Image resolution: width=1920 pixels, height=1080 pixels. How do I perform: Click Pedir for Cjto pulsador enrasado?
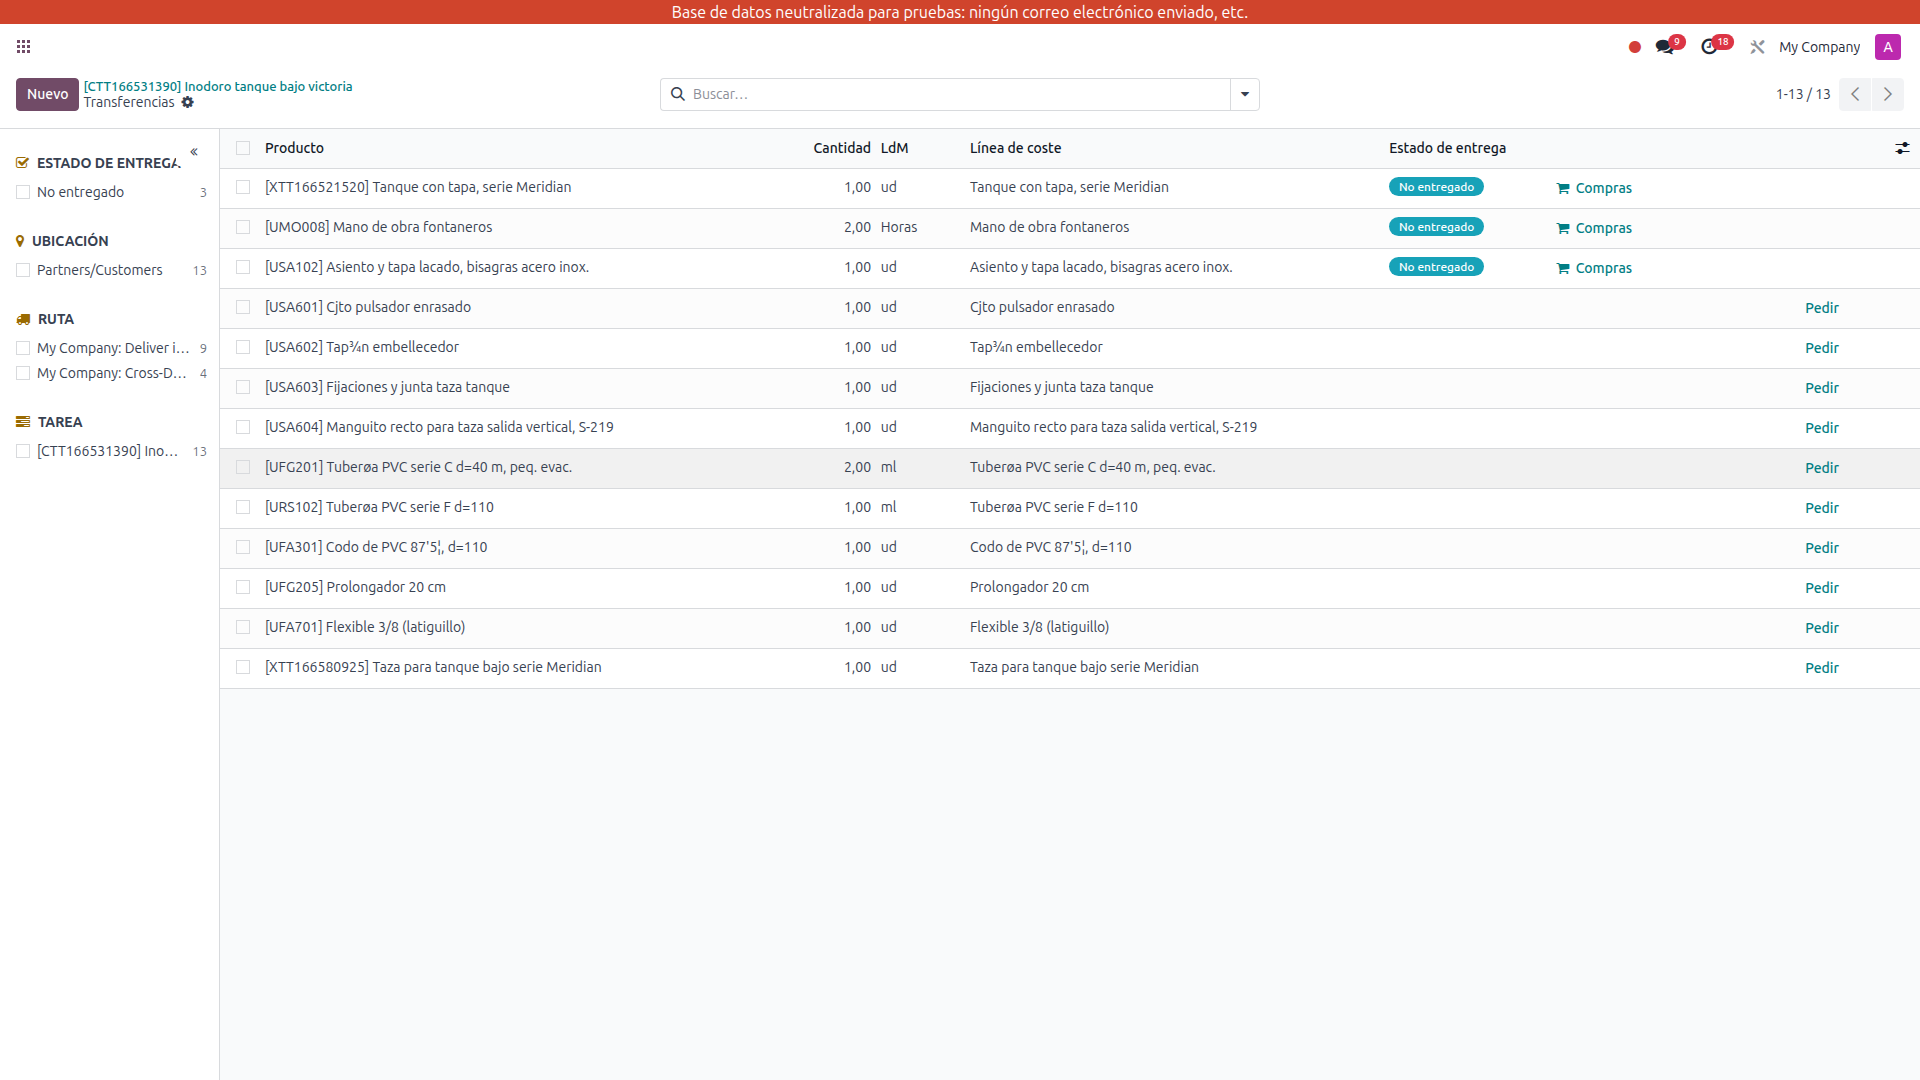(1821, 308)
